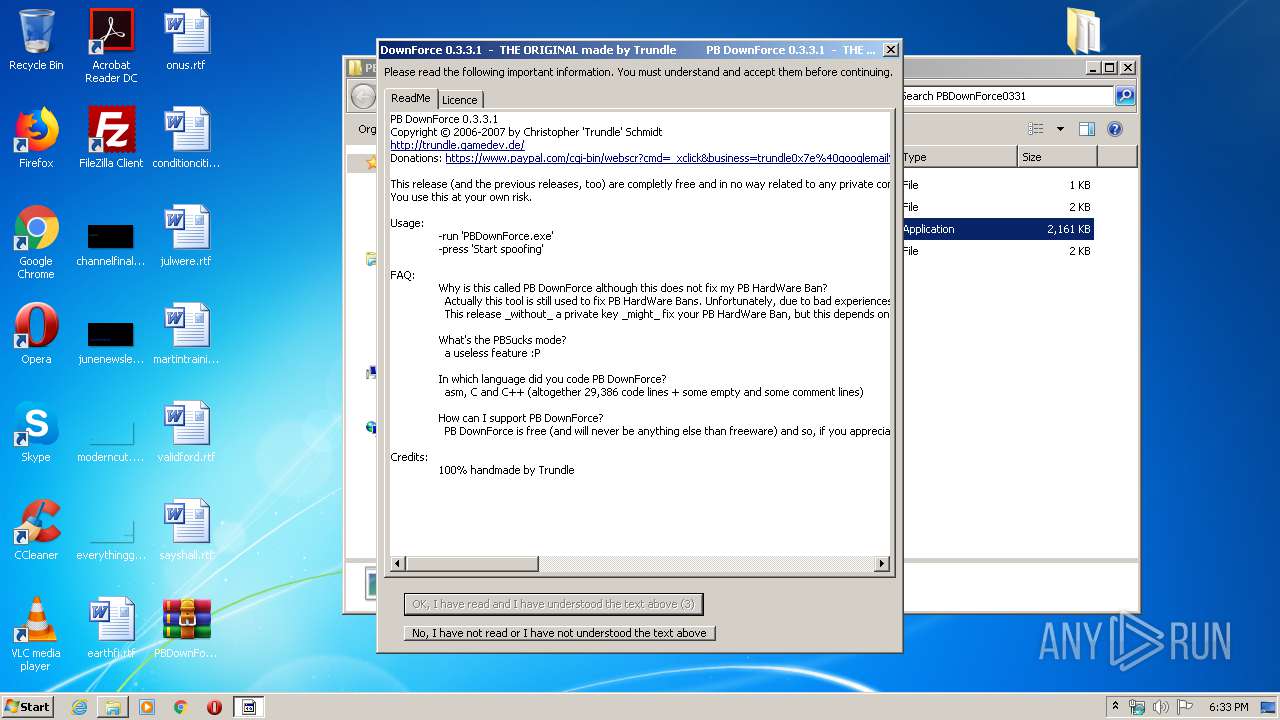1280x720 pixels.
Task: Open the PayPal donations link
Action: (667, 158)
